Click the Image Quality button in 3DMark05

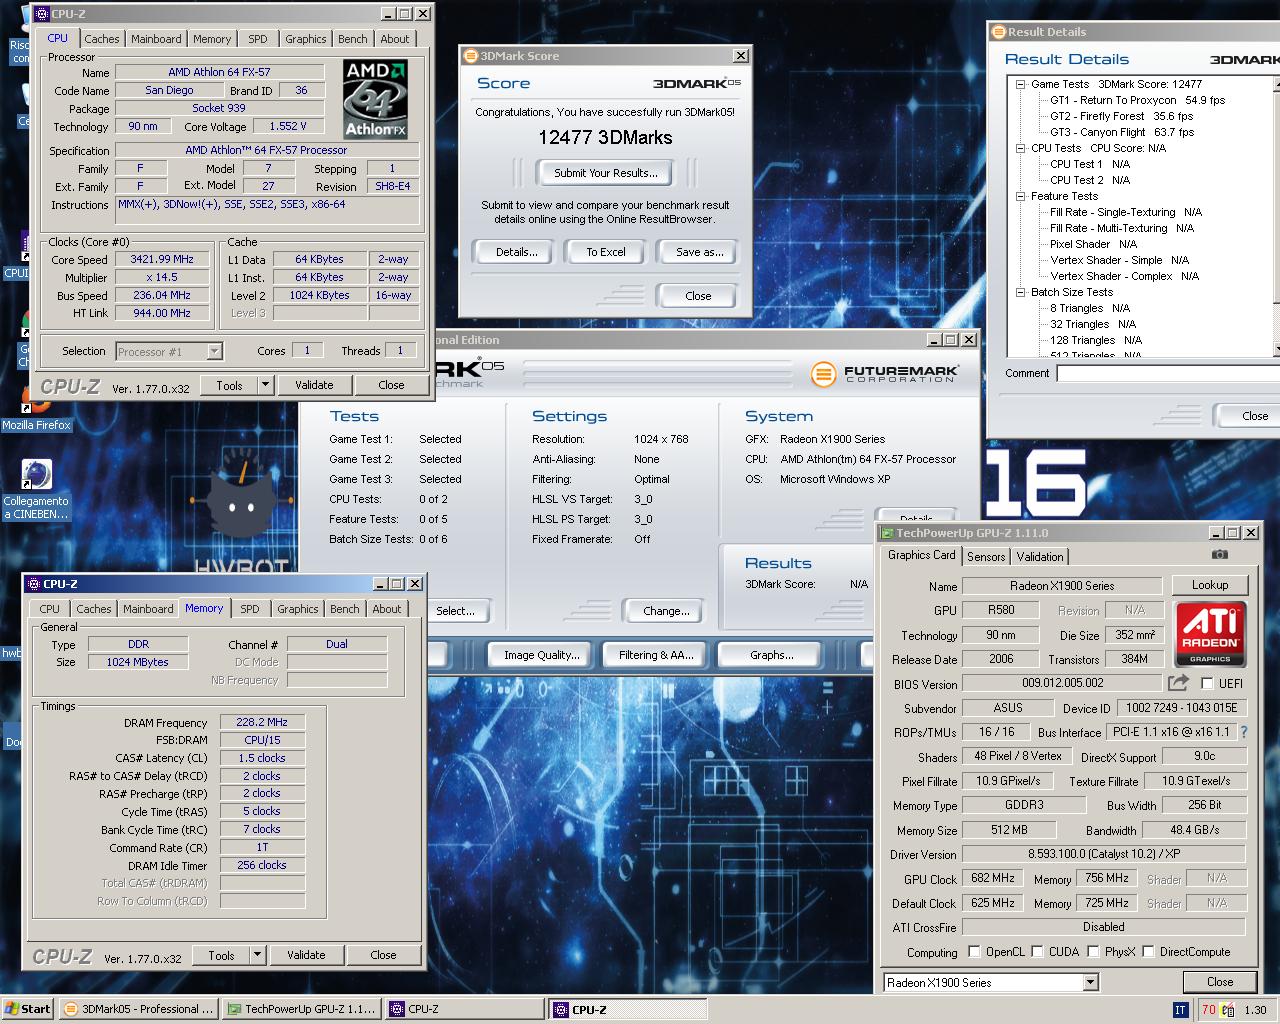(541, 655)
